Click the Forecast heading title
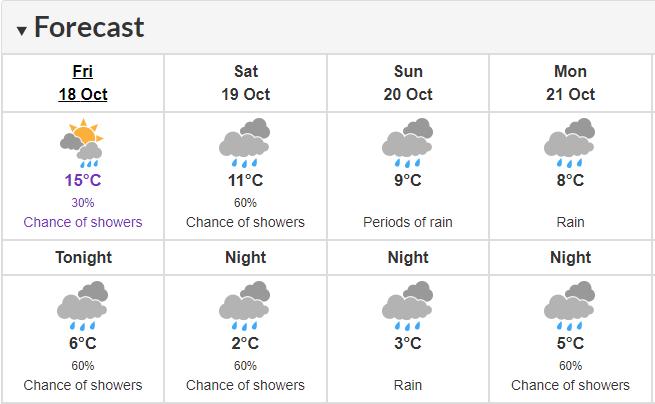The height and width of the screenshot is (404, 655). pyautogui.click(x=89, y=28)
